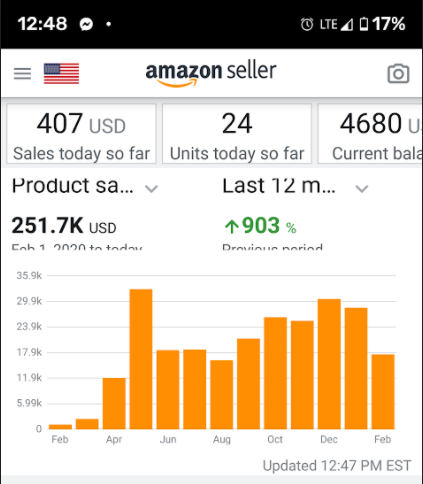423x484 pixels.
Task: Open the Current balance card
Action: click(x=370, y=134)
